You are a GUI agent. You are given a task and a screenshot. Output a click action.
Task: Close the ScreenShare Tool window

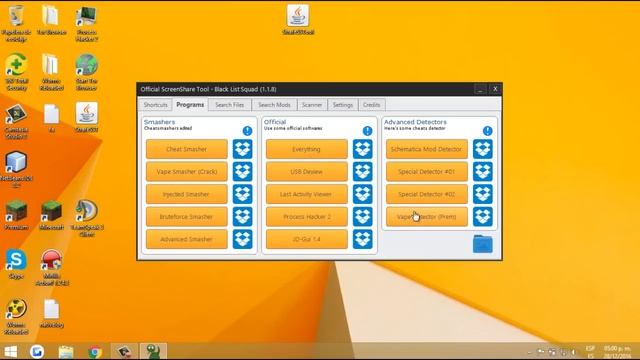pos(495,89)
